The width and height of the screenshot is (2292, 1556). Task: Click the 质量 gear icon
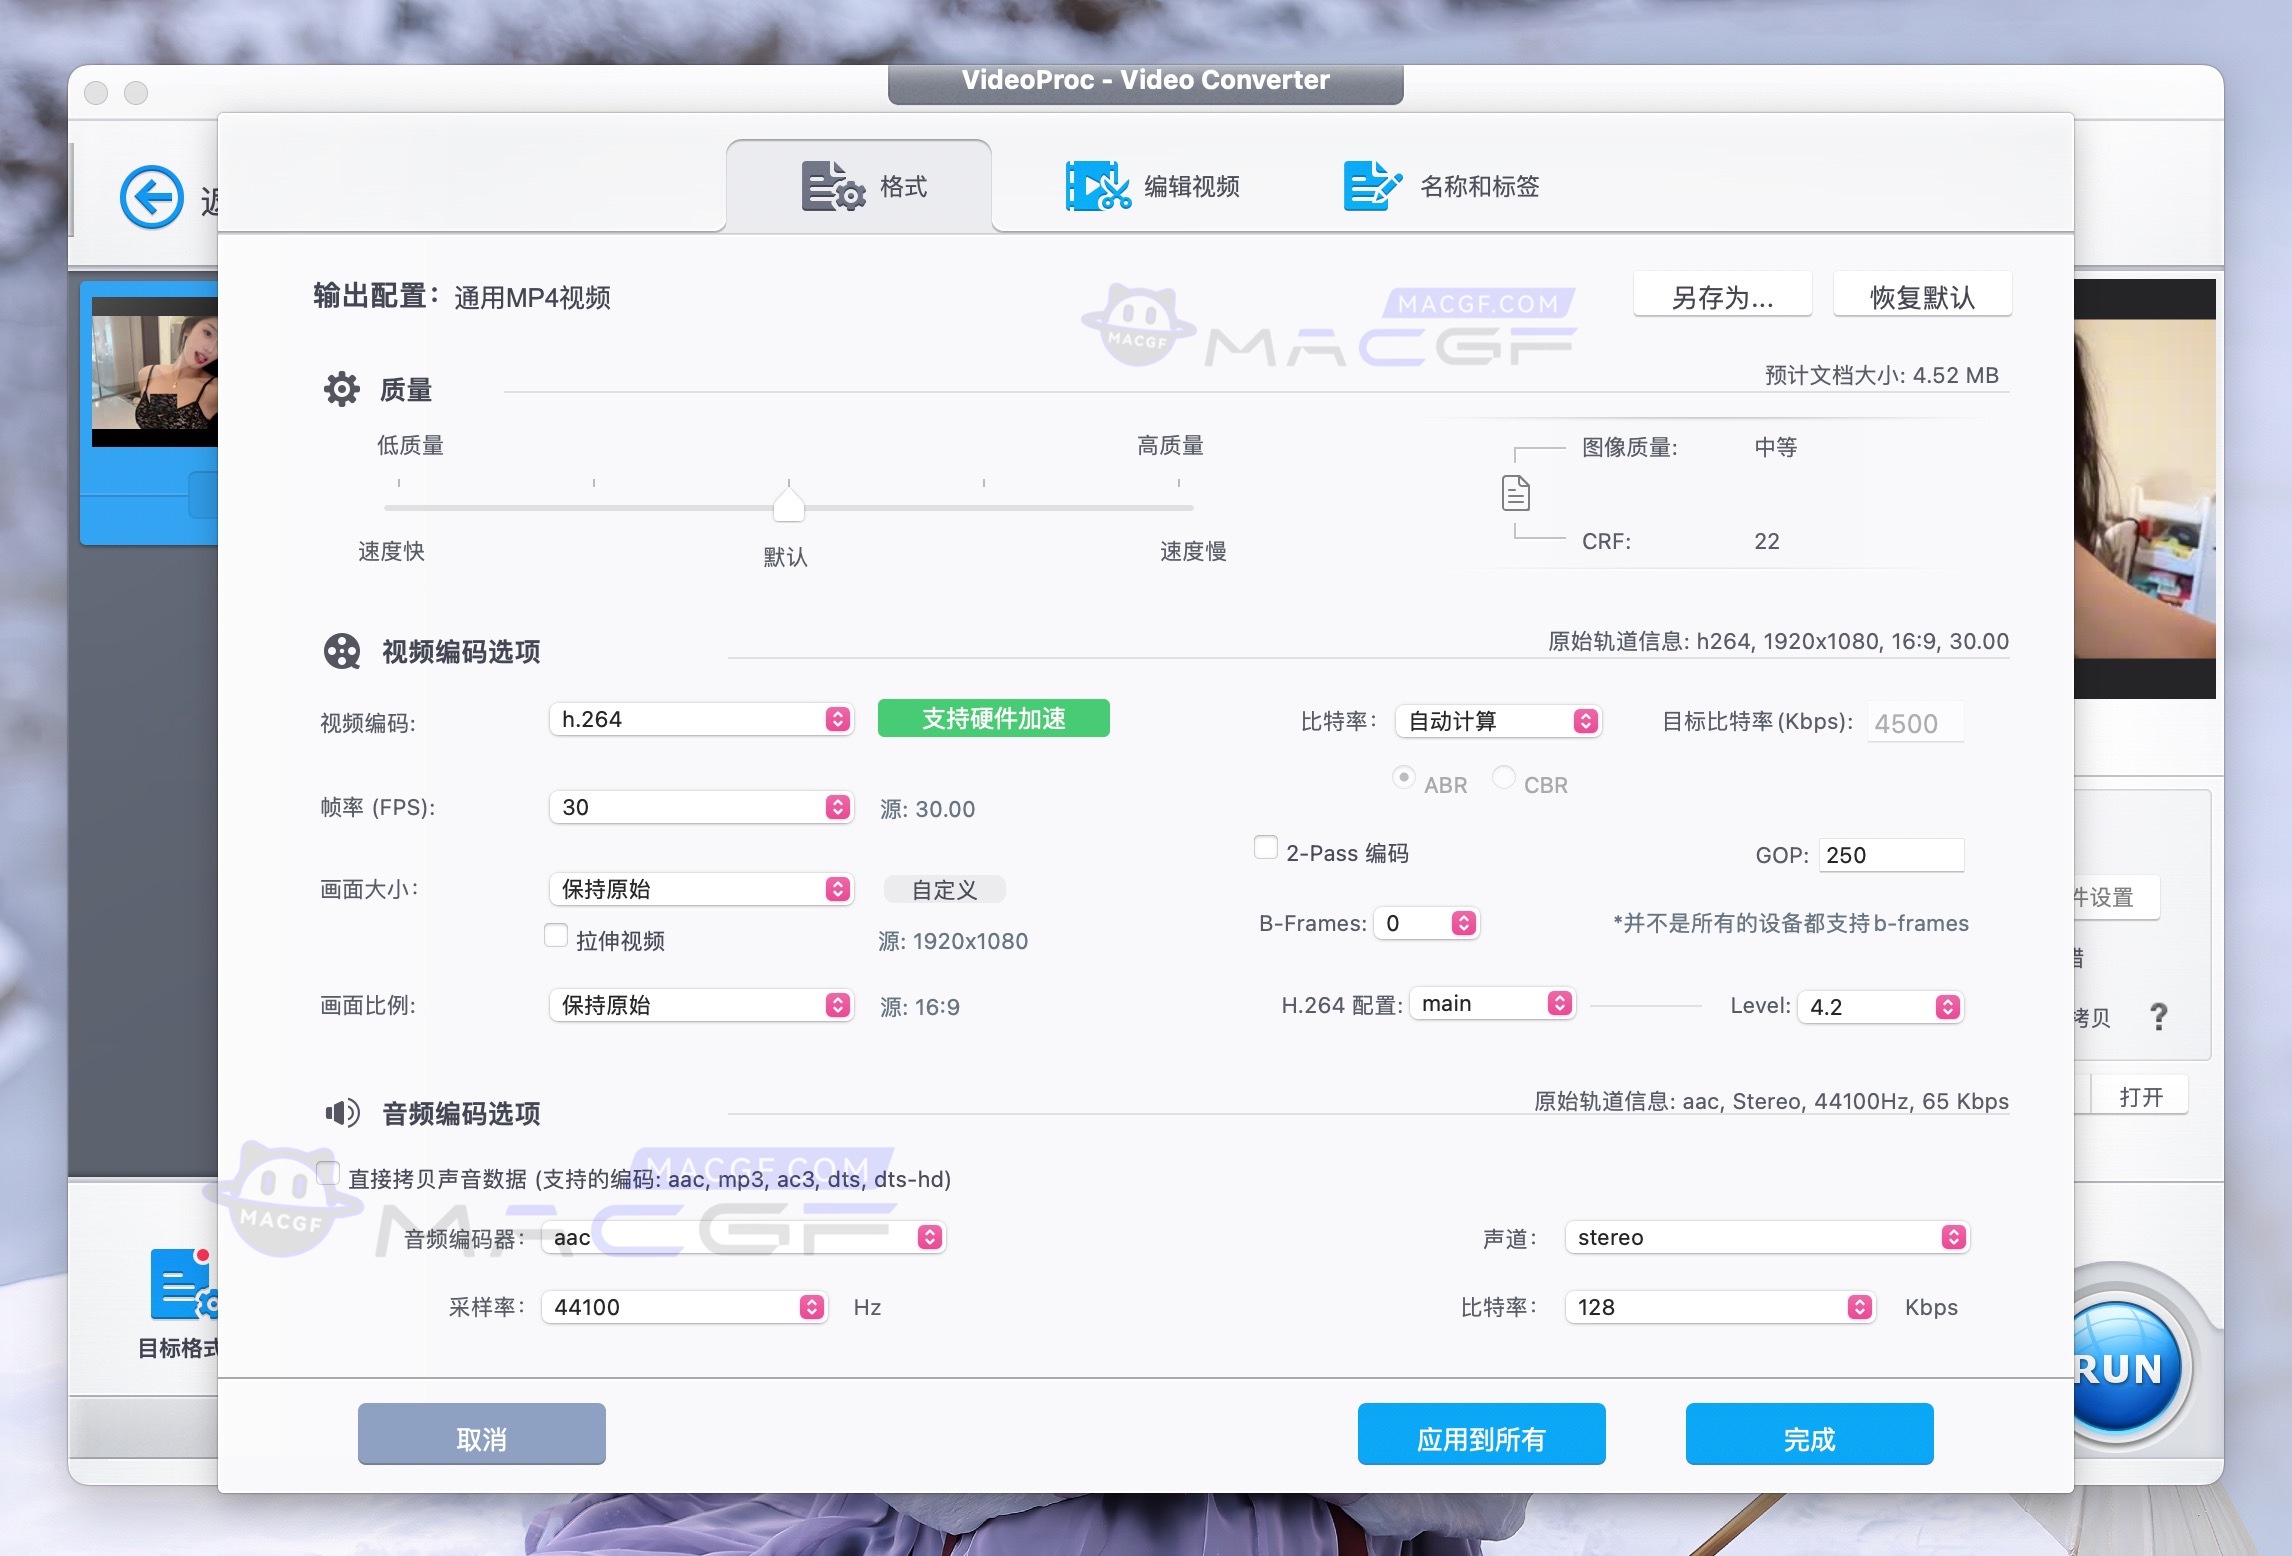(341, 389)
